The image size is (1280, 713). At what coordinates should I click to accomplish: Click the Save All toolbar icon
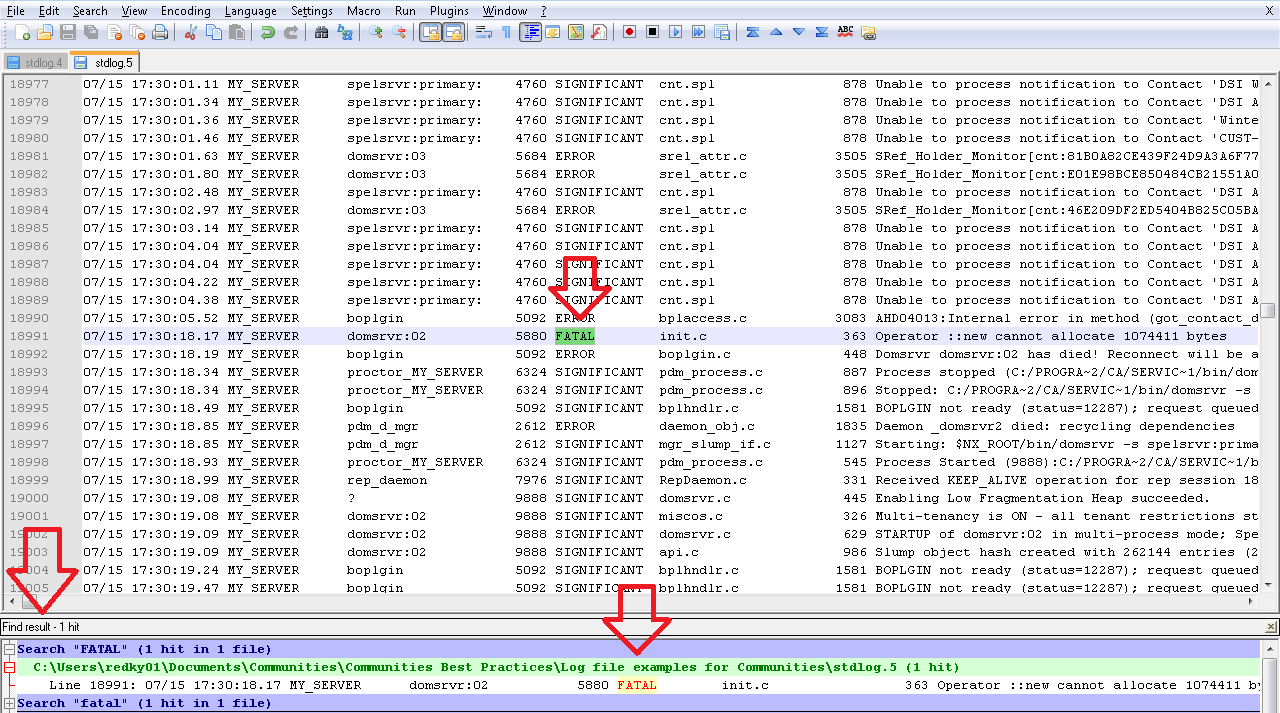90,32
